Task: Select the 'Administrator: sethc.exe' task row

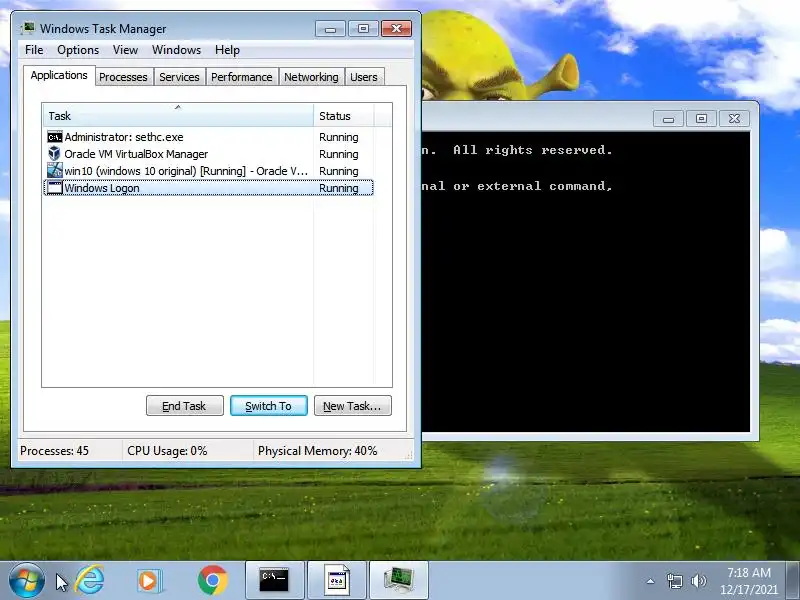Action: click(209, 137)
